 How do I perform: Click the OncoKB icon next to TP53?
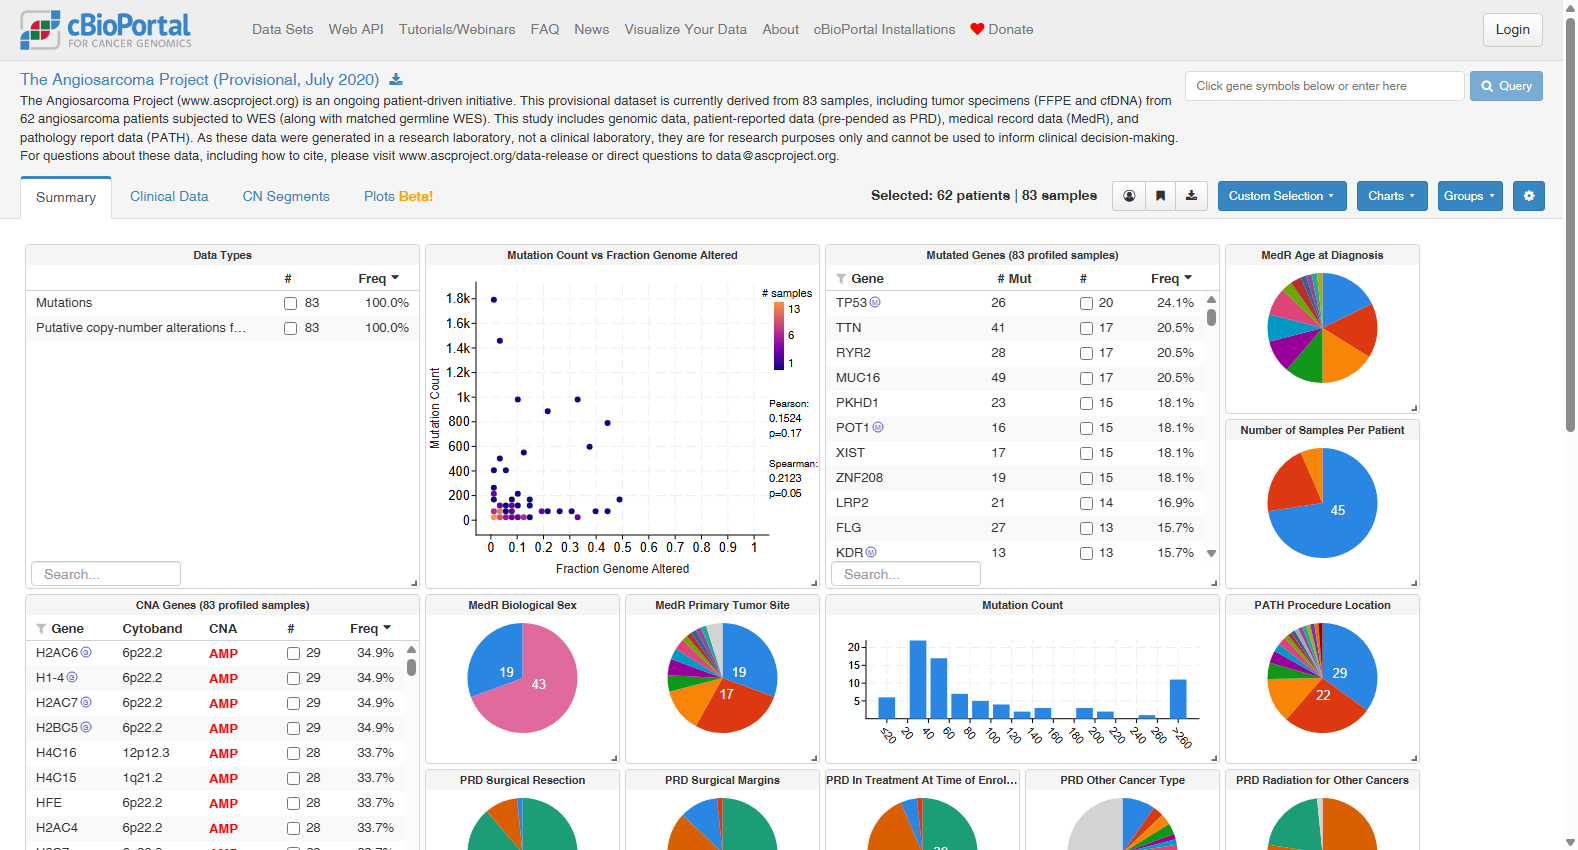click(875, 302)
